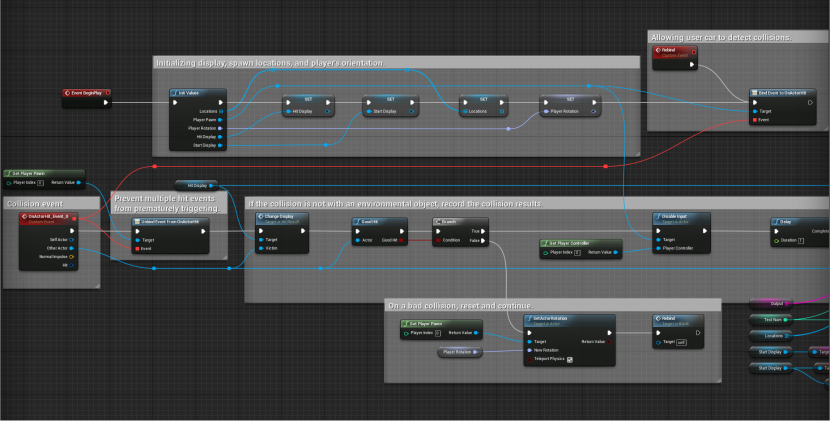
Task: Click the Target pin on Unbind Event from OnActorHit
Action: 138,240
